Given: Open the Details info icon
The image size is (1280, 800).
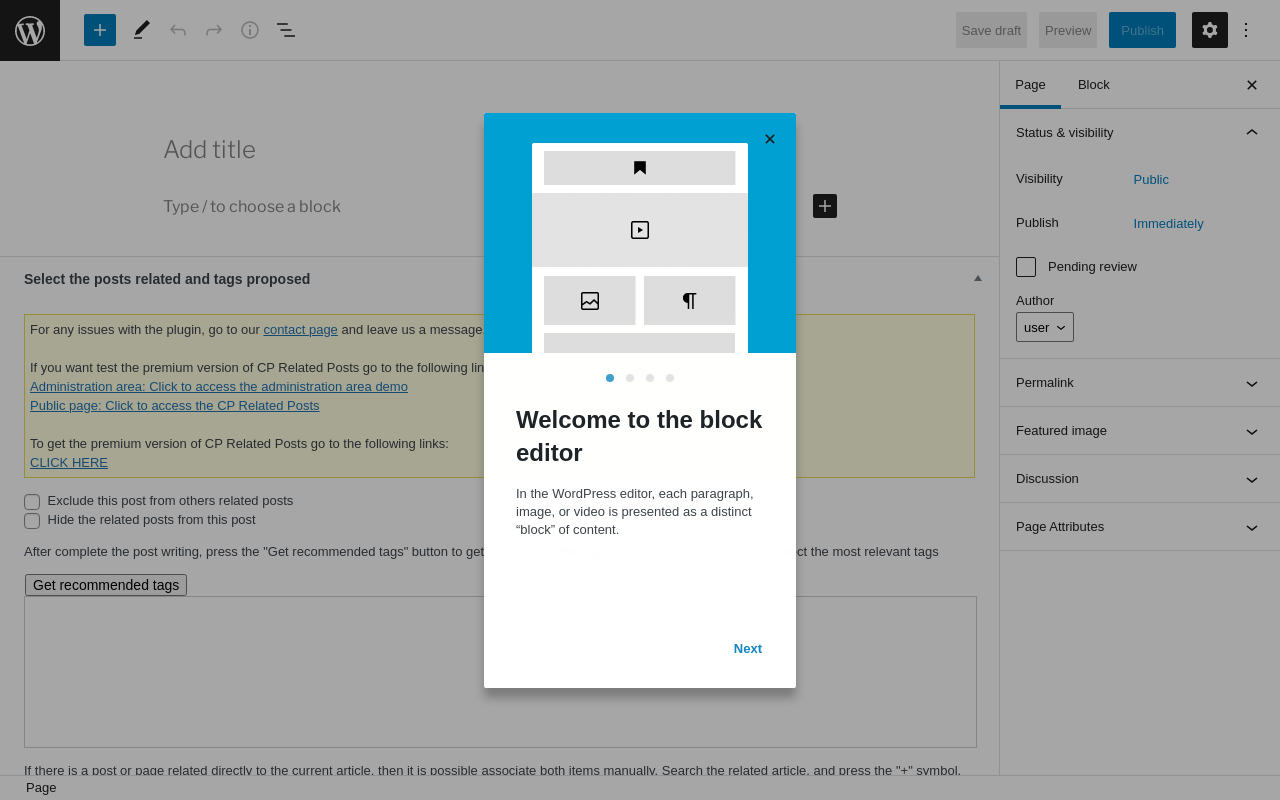Looking at the screenshot, I should click(250, 30).
